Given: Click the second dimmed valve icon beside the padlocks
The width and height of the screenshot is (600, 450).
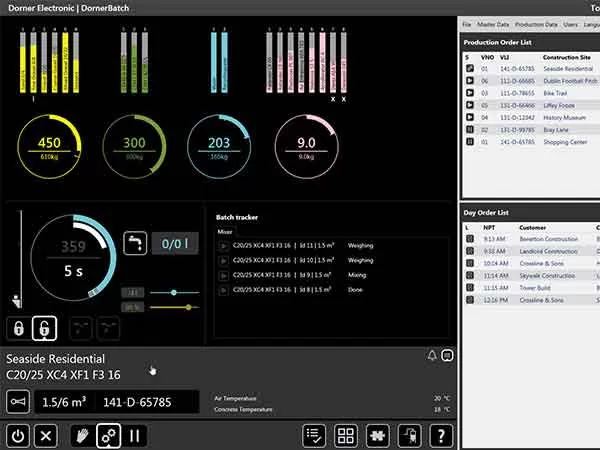Looking at the screenshot, I should [x=108, y=328].
